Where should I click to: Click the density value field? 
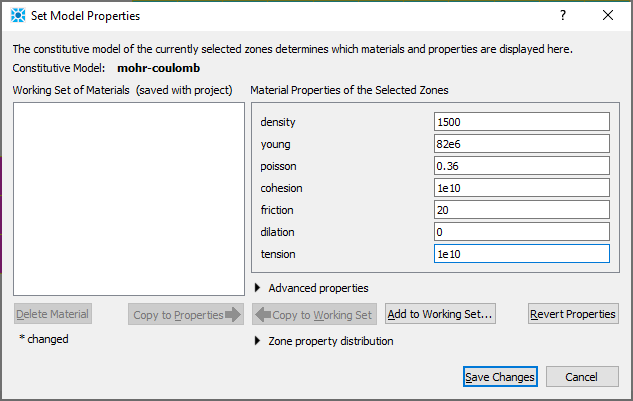(521, 122)
